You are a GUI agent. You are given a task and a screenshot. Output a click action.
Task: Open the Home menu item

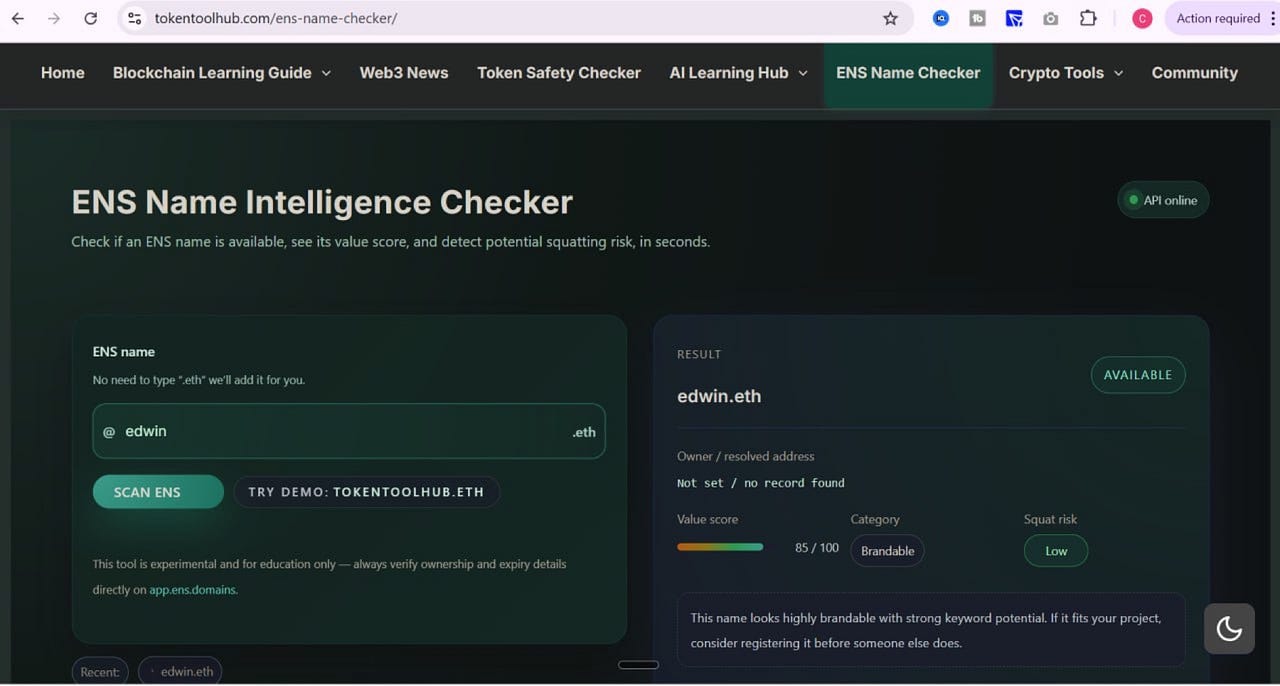(62, 73)
